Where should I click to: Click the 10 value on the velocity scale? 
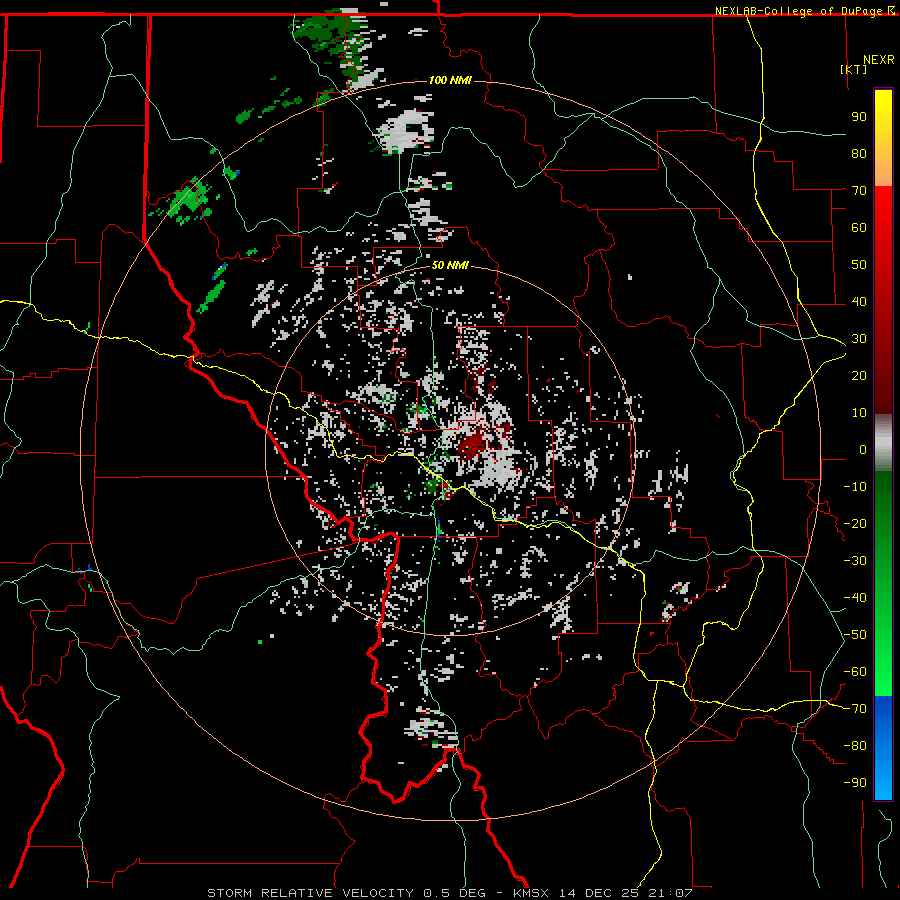(x=859, y=413)
